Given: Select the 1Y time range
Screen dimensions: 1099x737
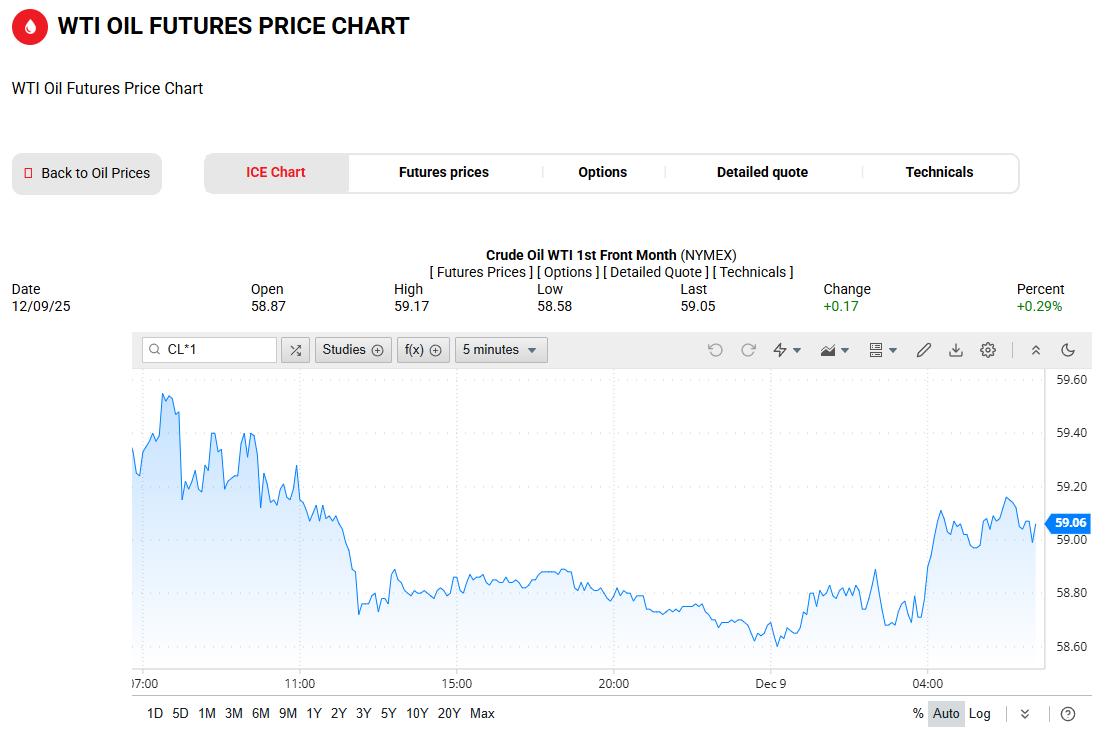Looking at the screenshot, I should pyautogui.click(x=314, y=714).
